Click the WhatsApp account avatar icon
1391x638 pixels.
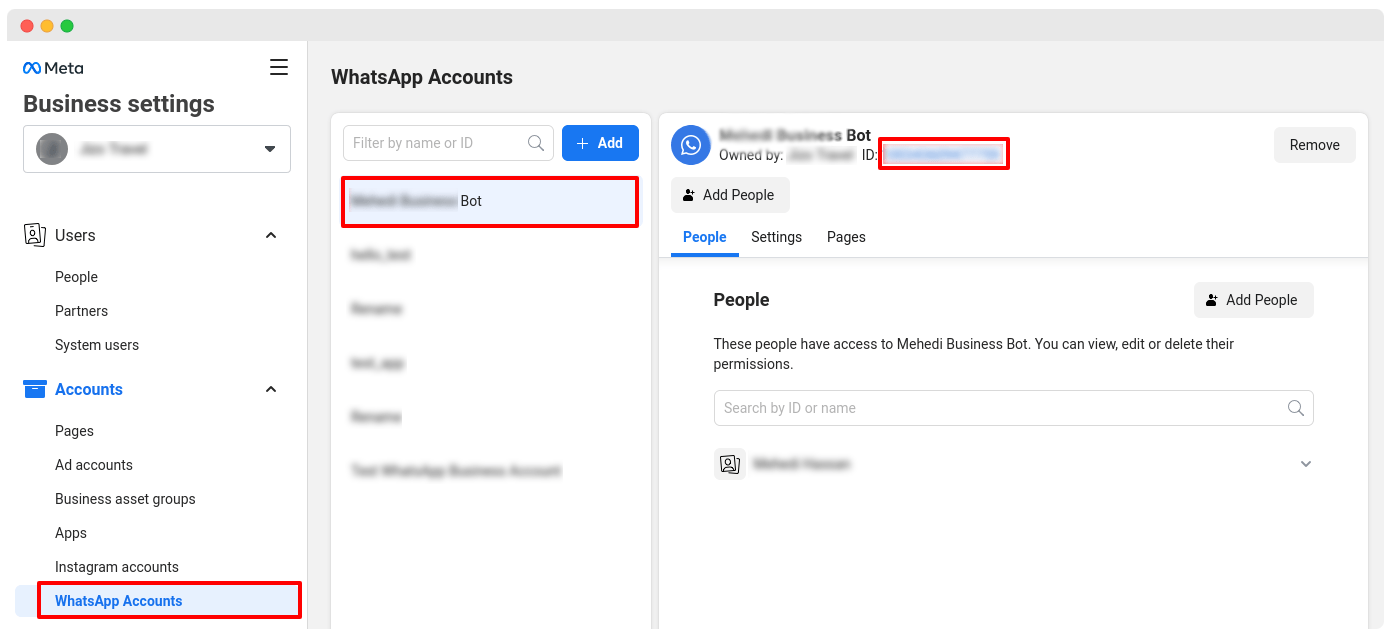691,145
